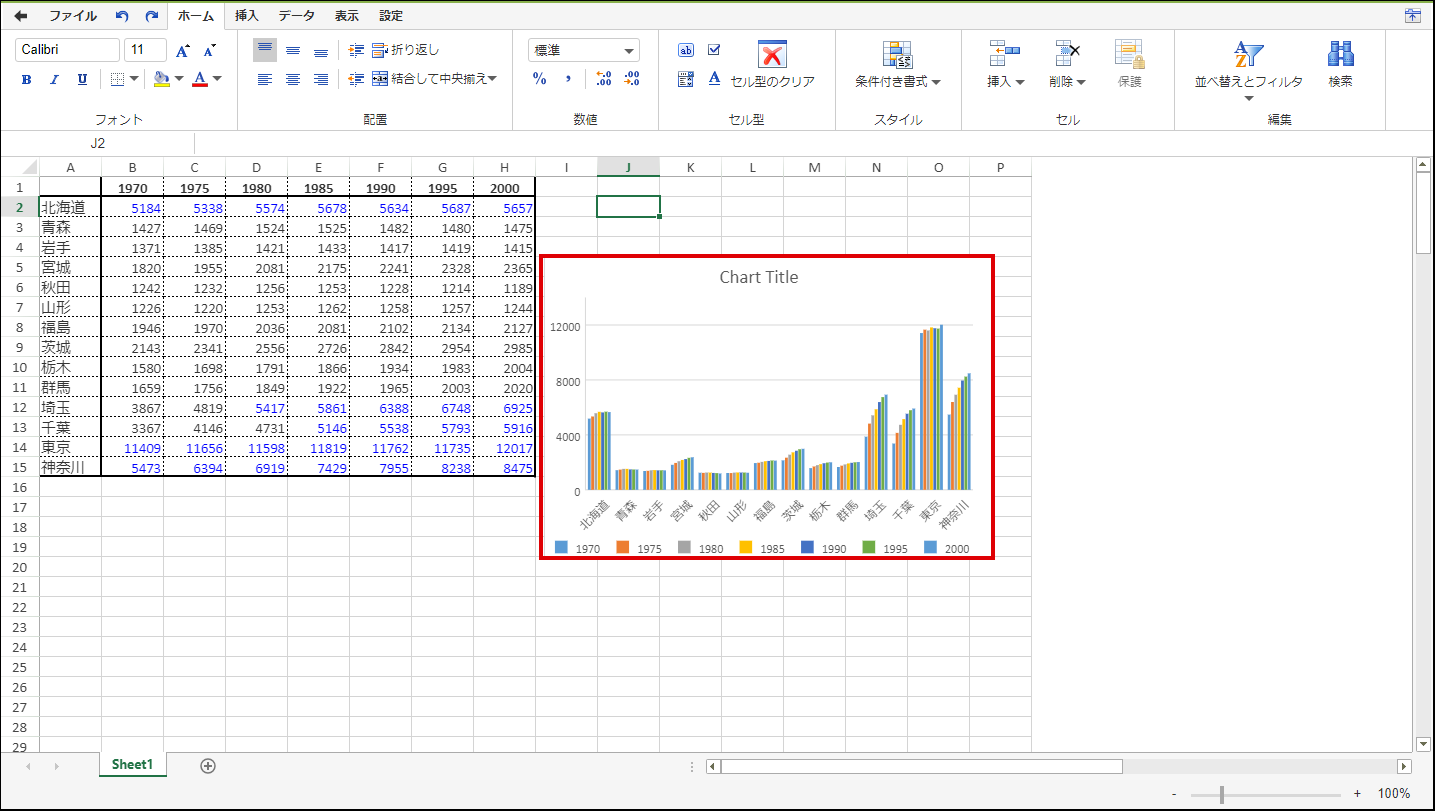The image size is (1435, 811).
Task: Switch to データ tab
Action: pyautogui.click(x=296, y=16)
